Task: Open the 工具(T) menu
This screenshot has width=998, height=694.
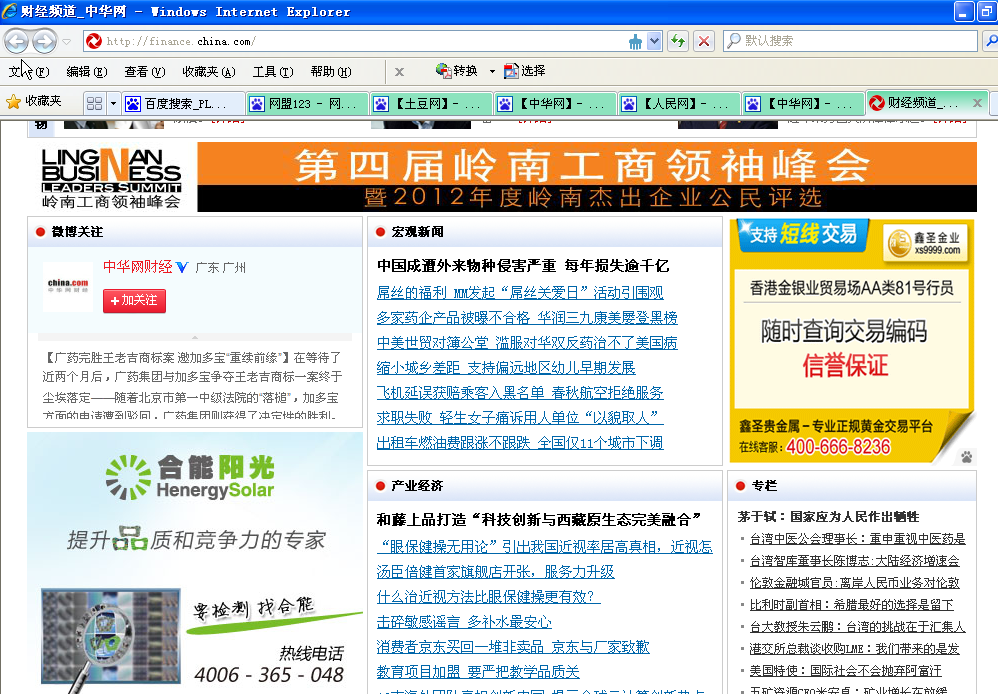Action: [x=272, y=72]
